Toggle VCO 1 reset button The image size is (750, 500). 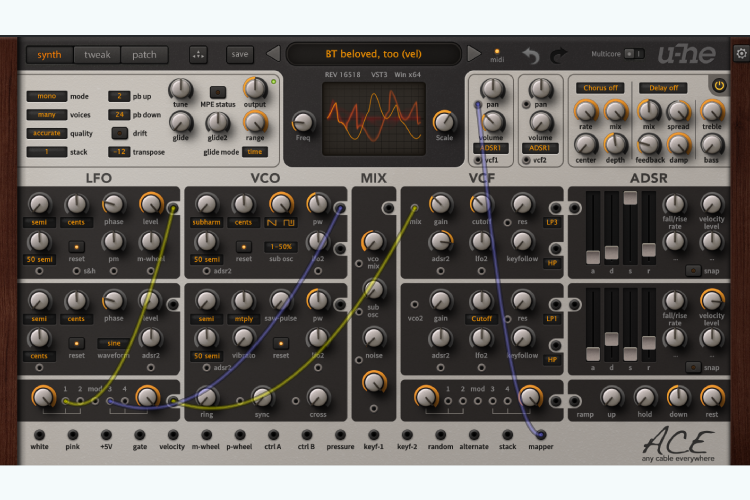[243, 247]
